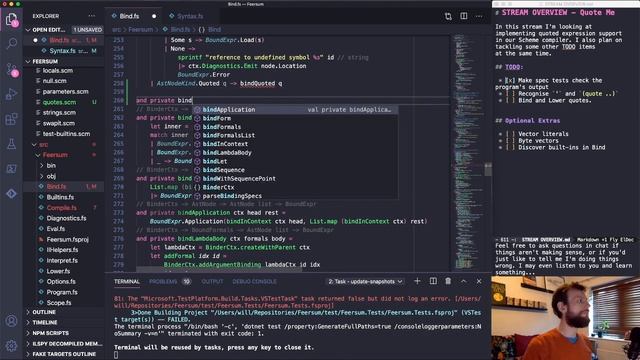Switch to the Terminal panel tab
This screenshot has width=640, height=360.
pyautogui.click(x=127, y=282)
